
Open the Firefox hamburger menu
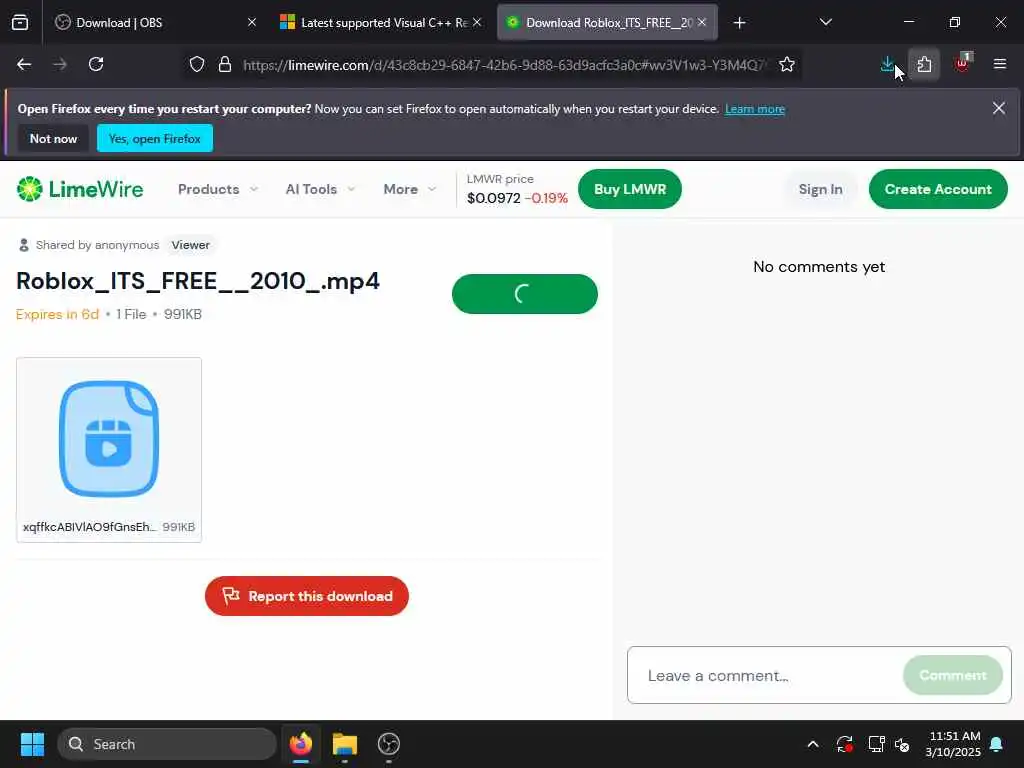point(999,64)
